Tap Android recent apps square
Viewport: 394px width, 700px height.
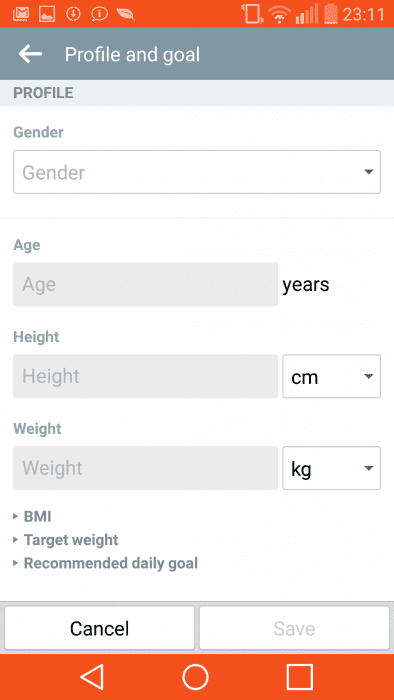click(x=300, y=677)
